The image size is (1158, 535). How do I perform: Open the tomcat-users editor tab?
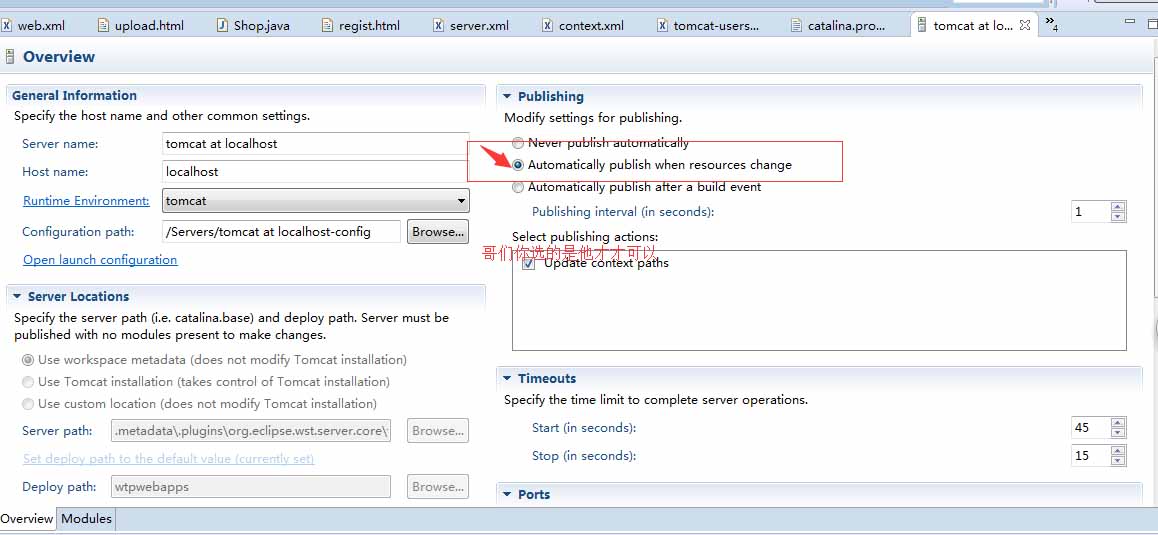pos(708,25)
